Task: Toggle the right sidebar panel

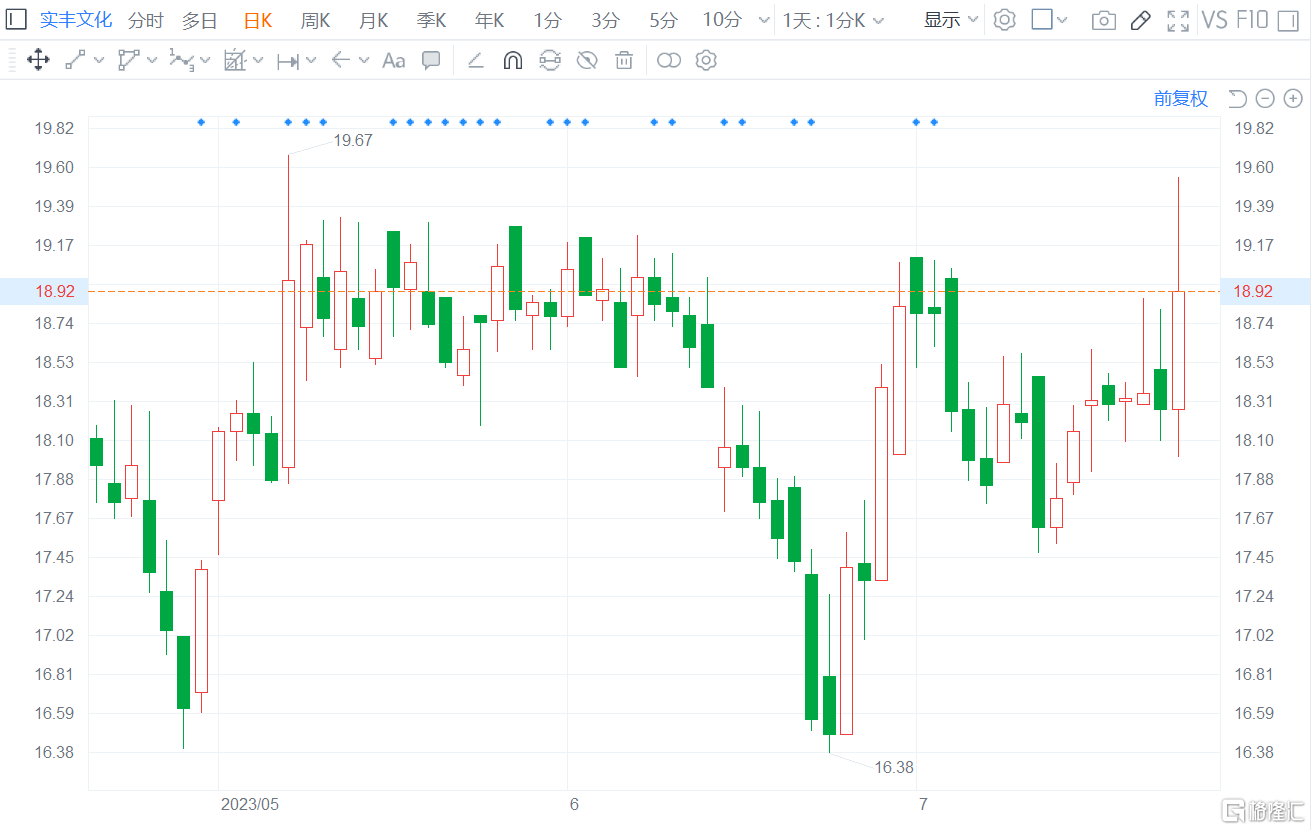Action: coord(1042,20)
